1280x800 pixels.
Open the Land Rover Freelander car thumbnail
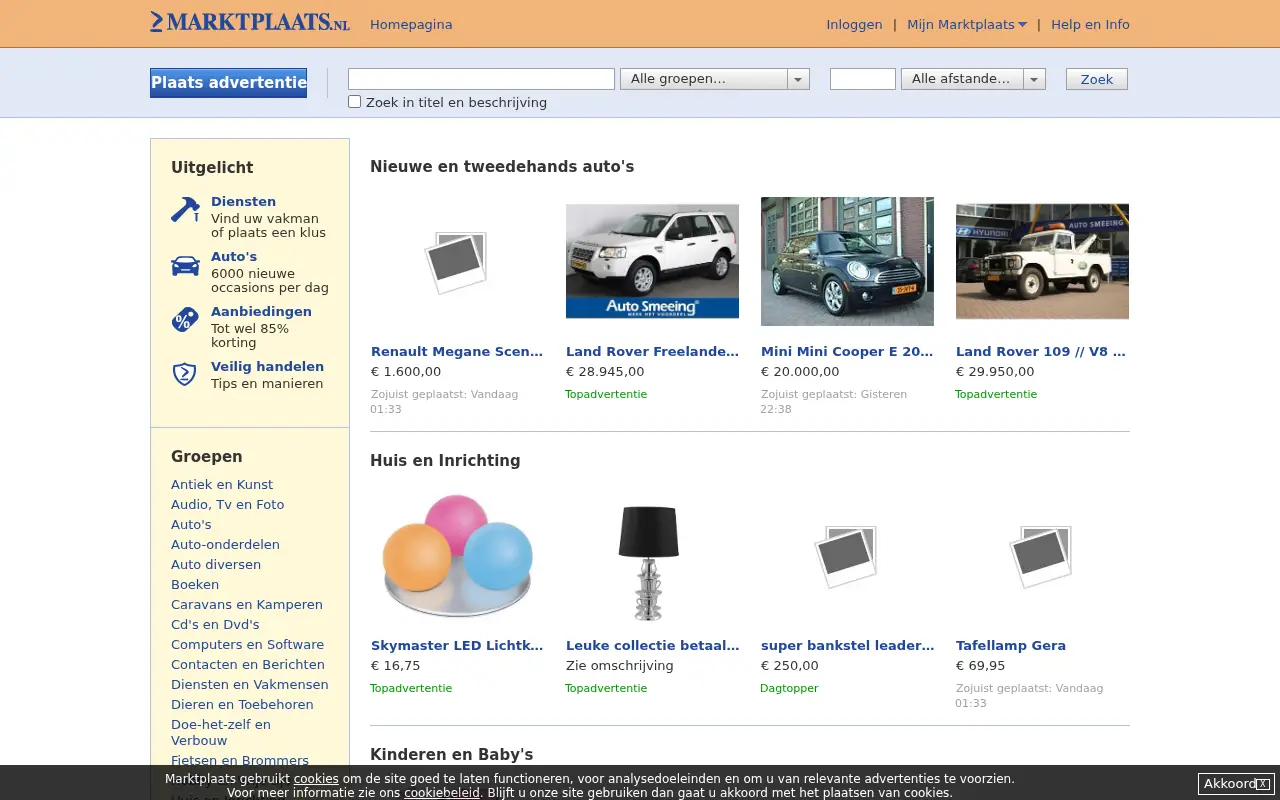tap(652, 261)
